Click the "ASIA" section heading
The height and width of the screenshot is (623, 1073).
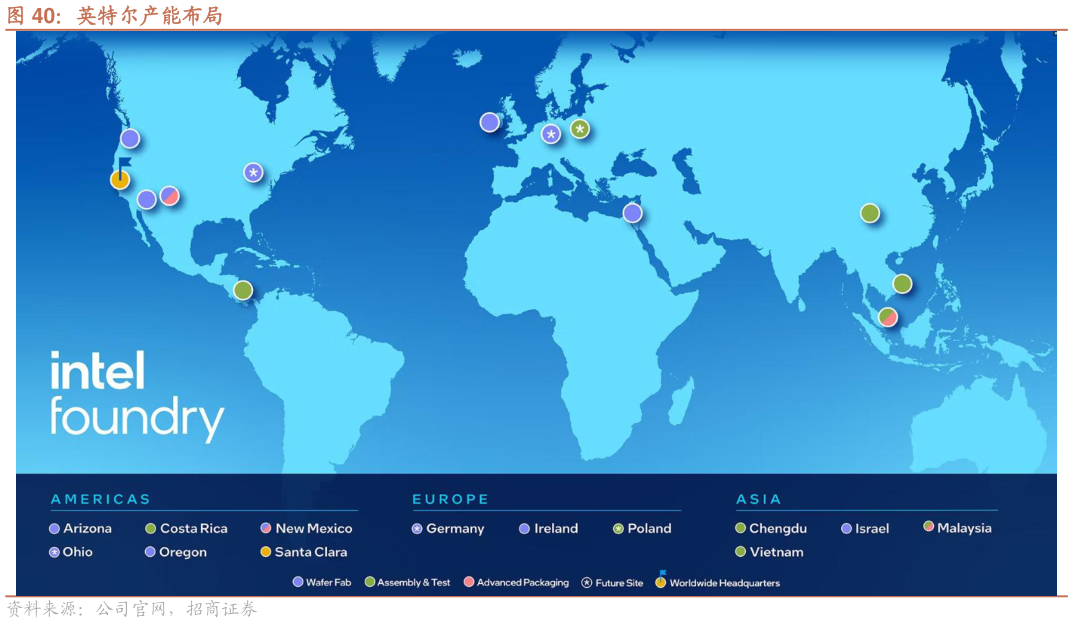click(758, 499)
